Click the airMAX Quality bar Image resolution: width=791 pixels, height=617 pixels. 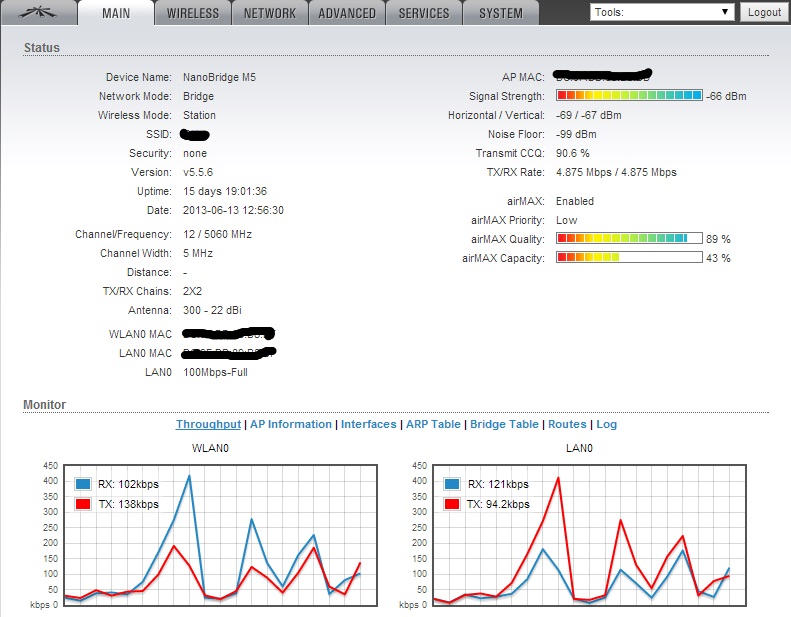click(629, 239)
